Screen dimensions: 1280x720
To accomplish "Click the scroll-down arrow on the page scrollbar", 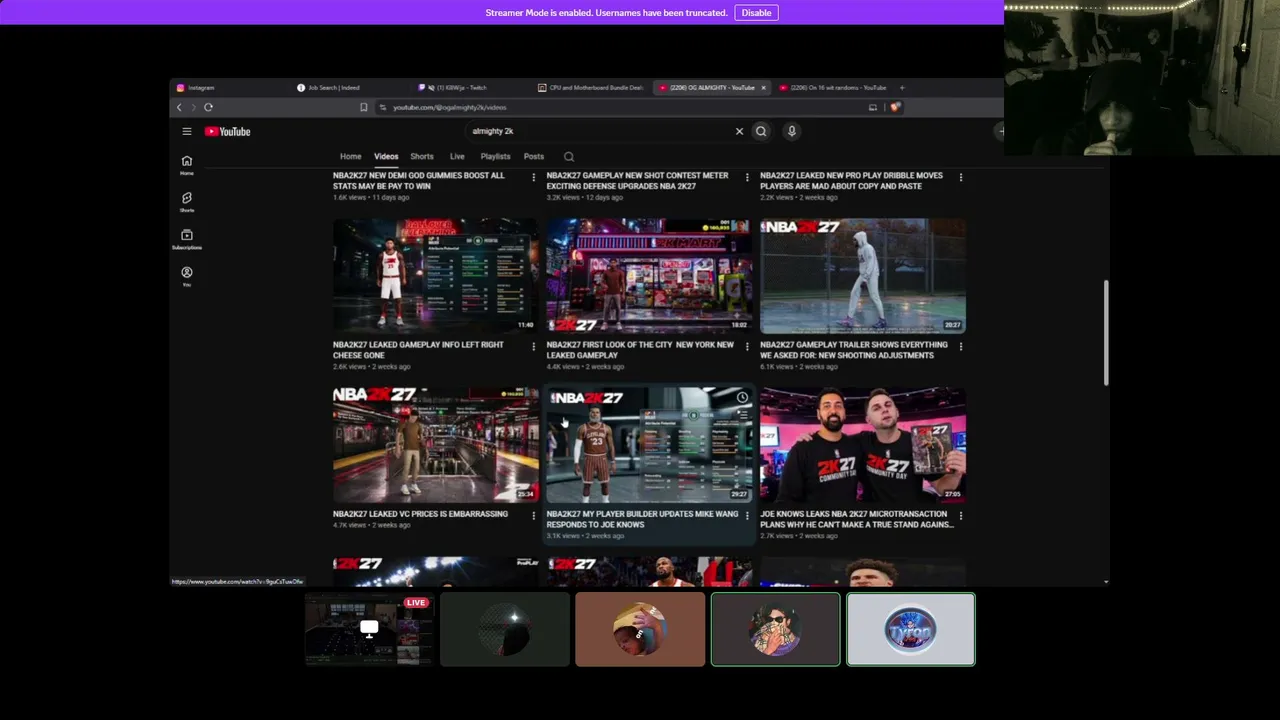I will click(x=1106, y=581).
